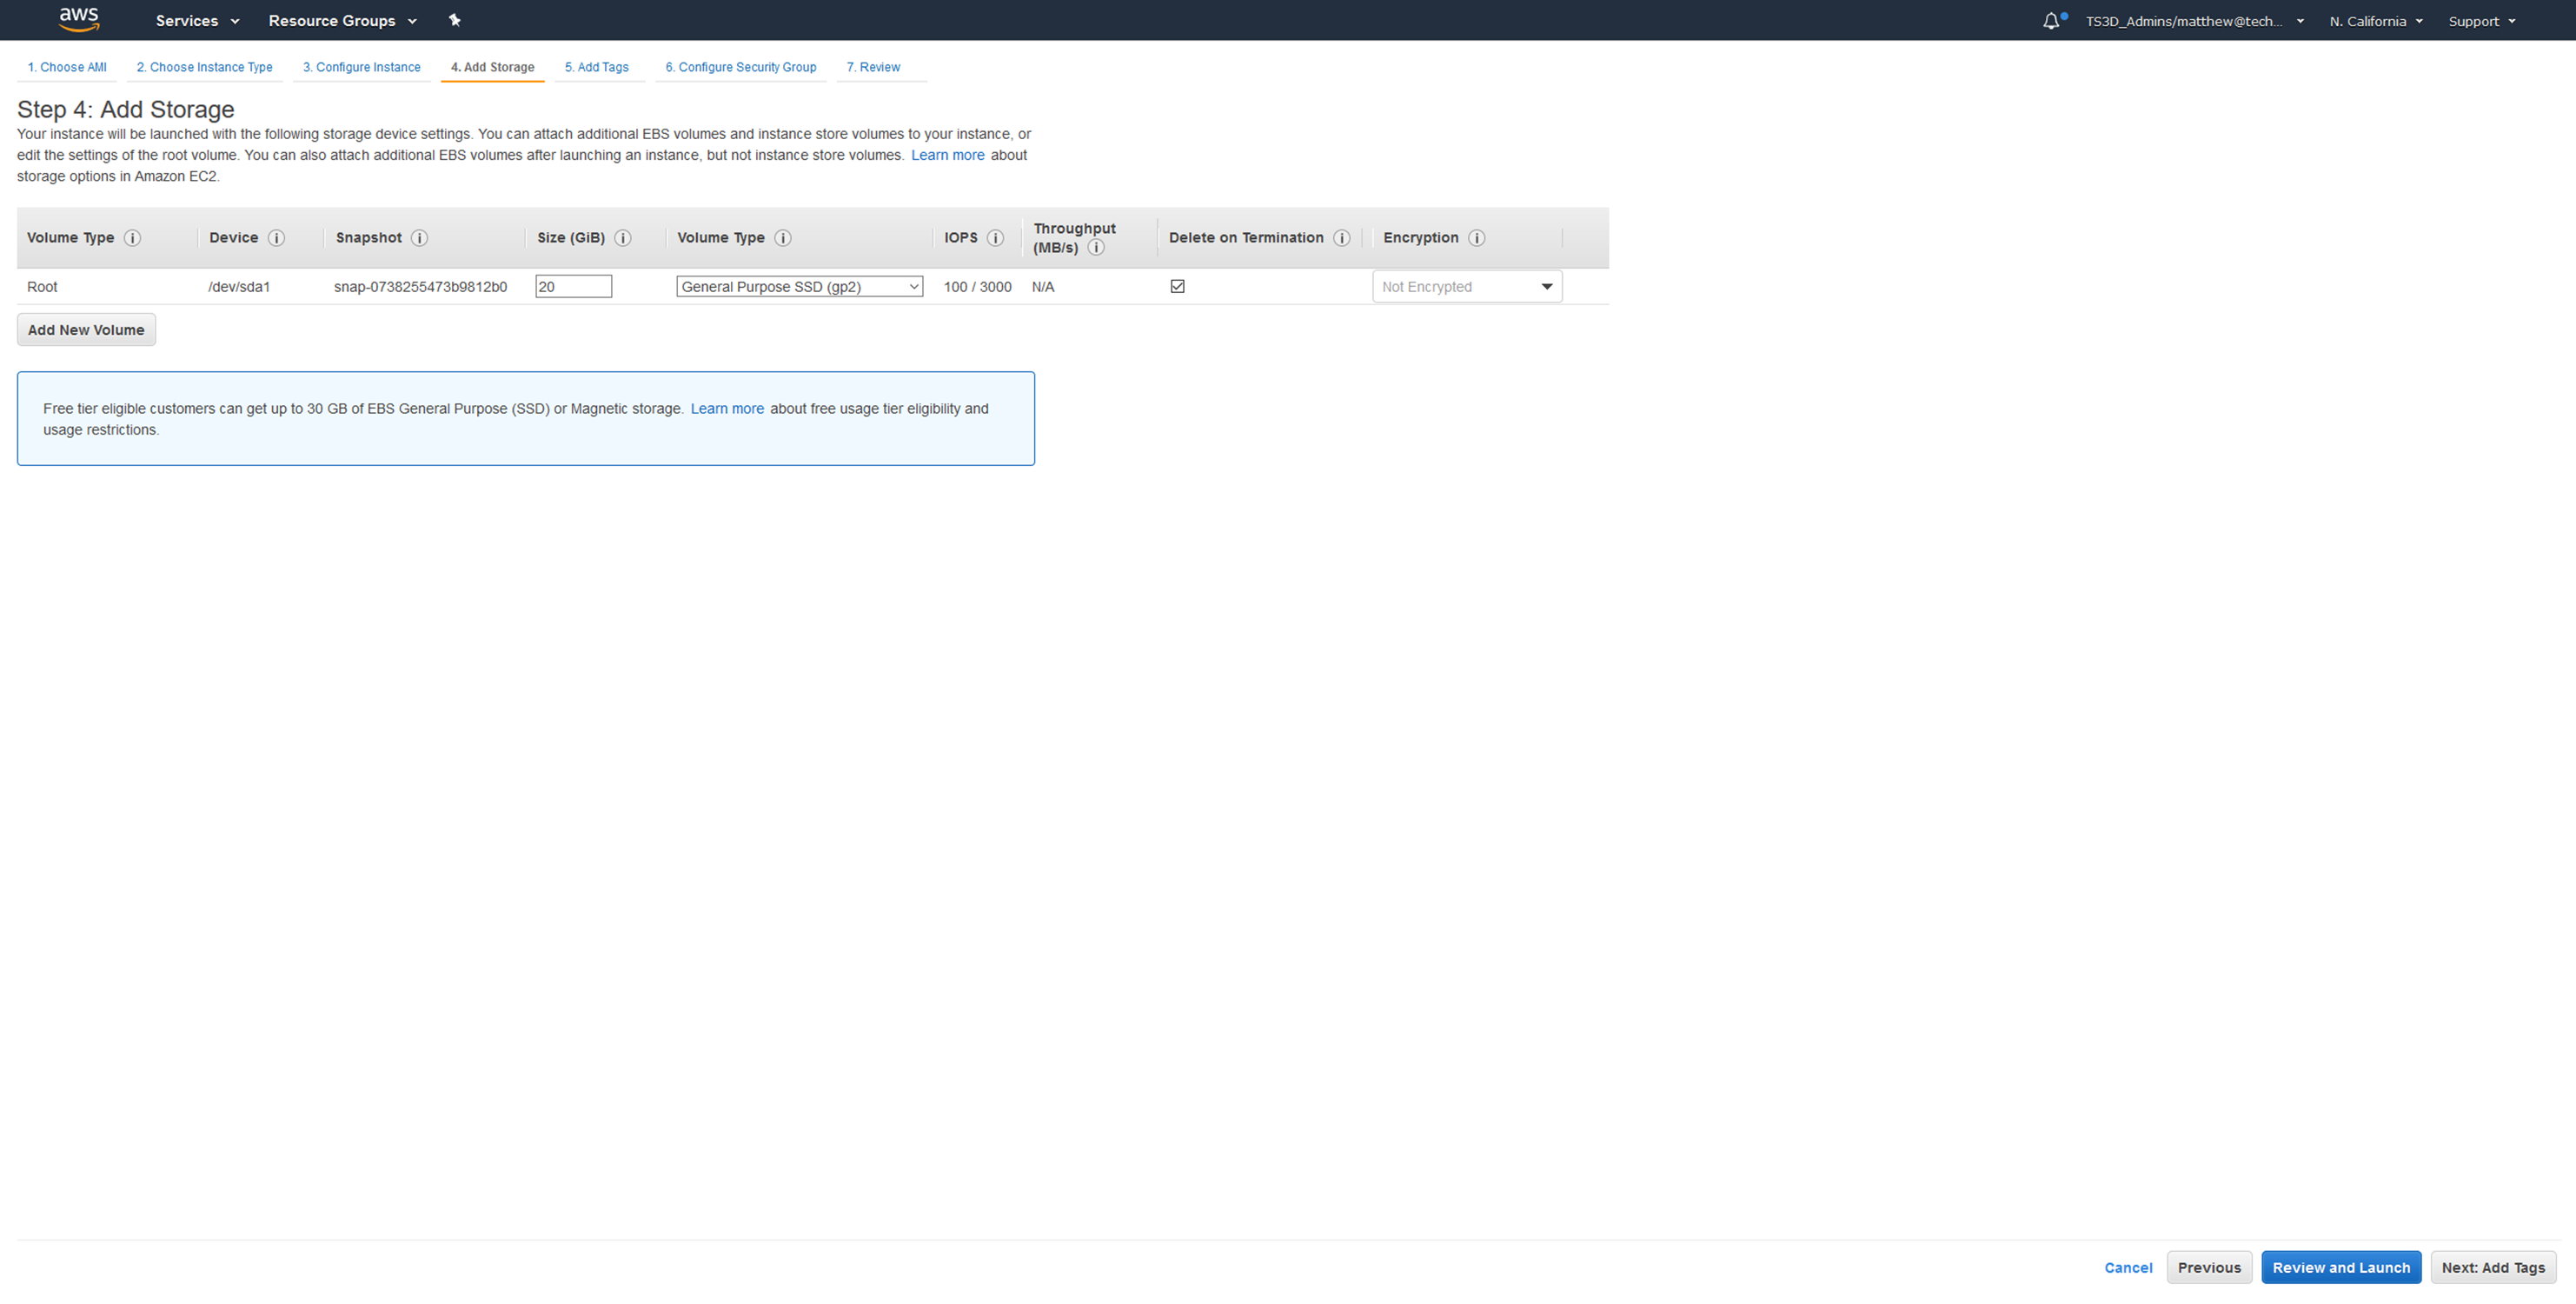
Task: Open the Delete on Termination info tooltip
Action: [x=1343, y=238]
